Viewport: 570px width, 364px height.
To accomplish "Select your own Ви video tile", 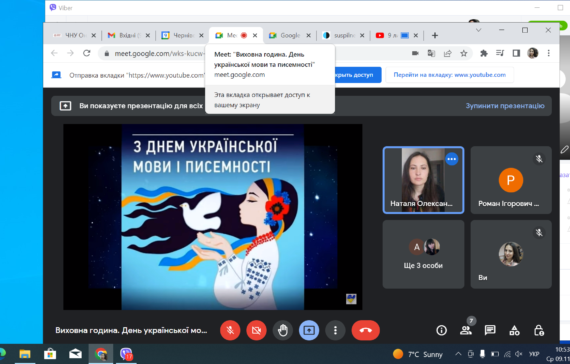I will point(511,254).
